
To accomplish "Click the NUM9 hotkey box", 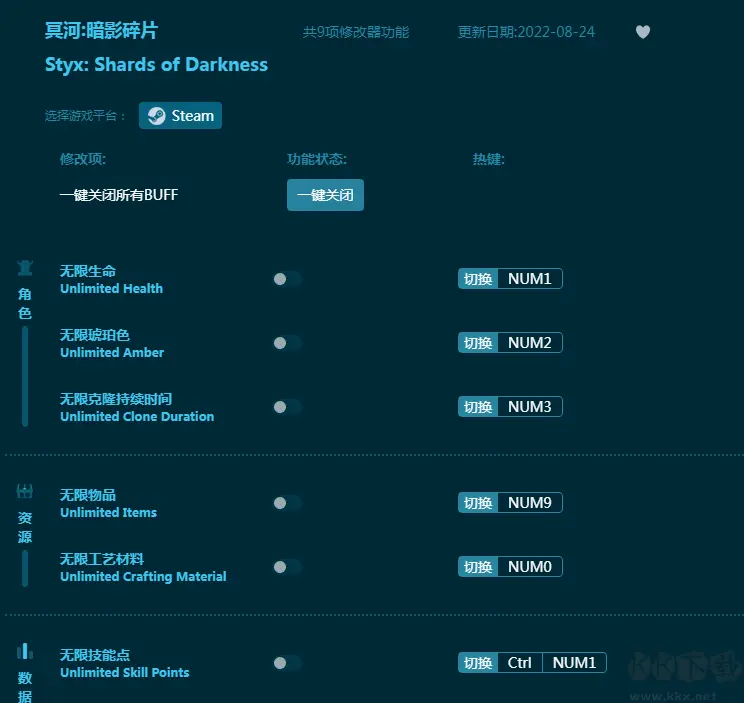I will 529,503.
